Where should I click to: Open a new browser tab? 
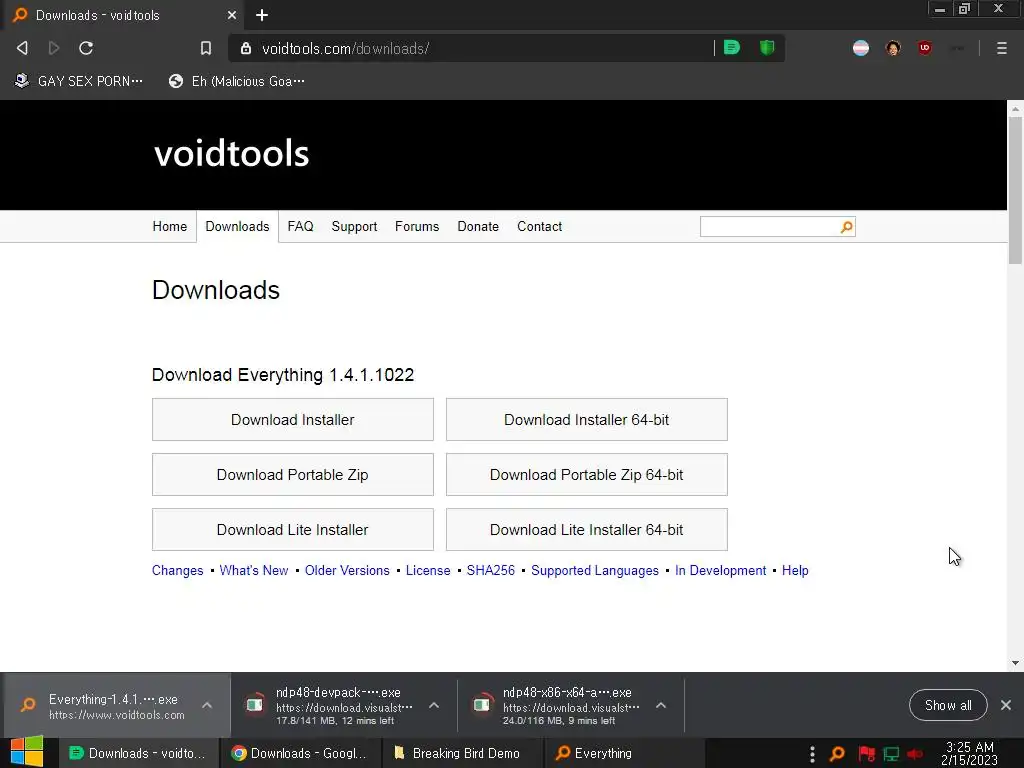(262, 15)
